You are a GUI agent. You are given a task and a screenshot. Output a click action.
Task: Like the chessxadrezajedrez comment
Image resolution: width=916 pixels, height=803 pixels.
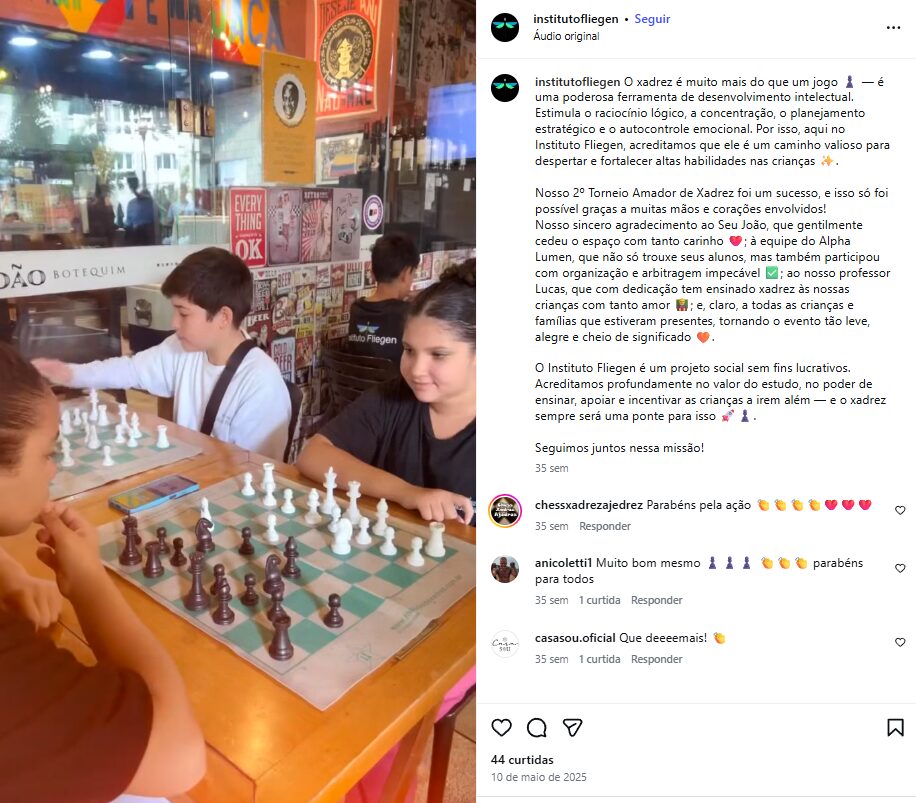(x=900, y=510)
